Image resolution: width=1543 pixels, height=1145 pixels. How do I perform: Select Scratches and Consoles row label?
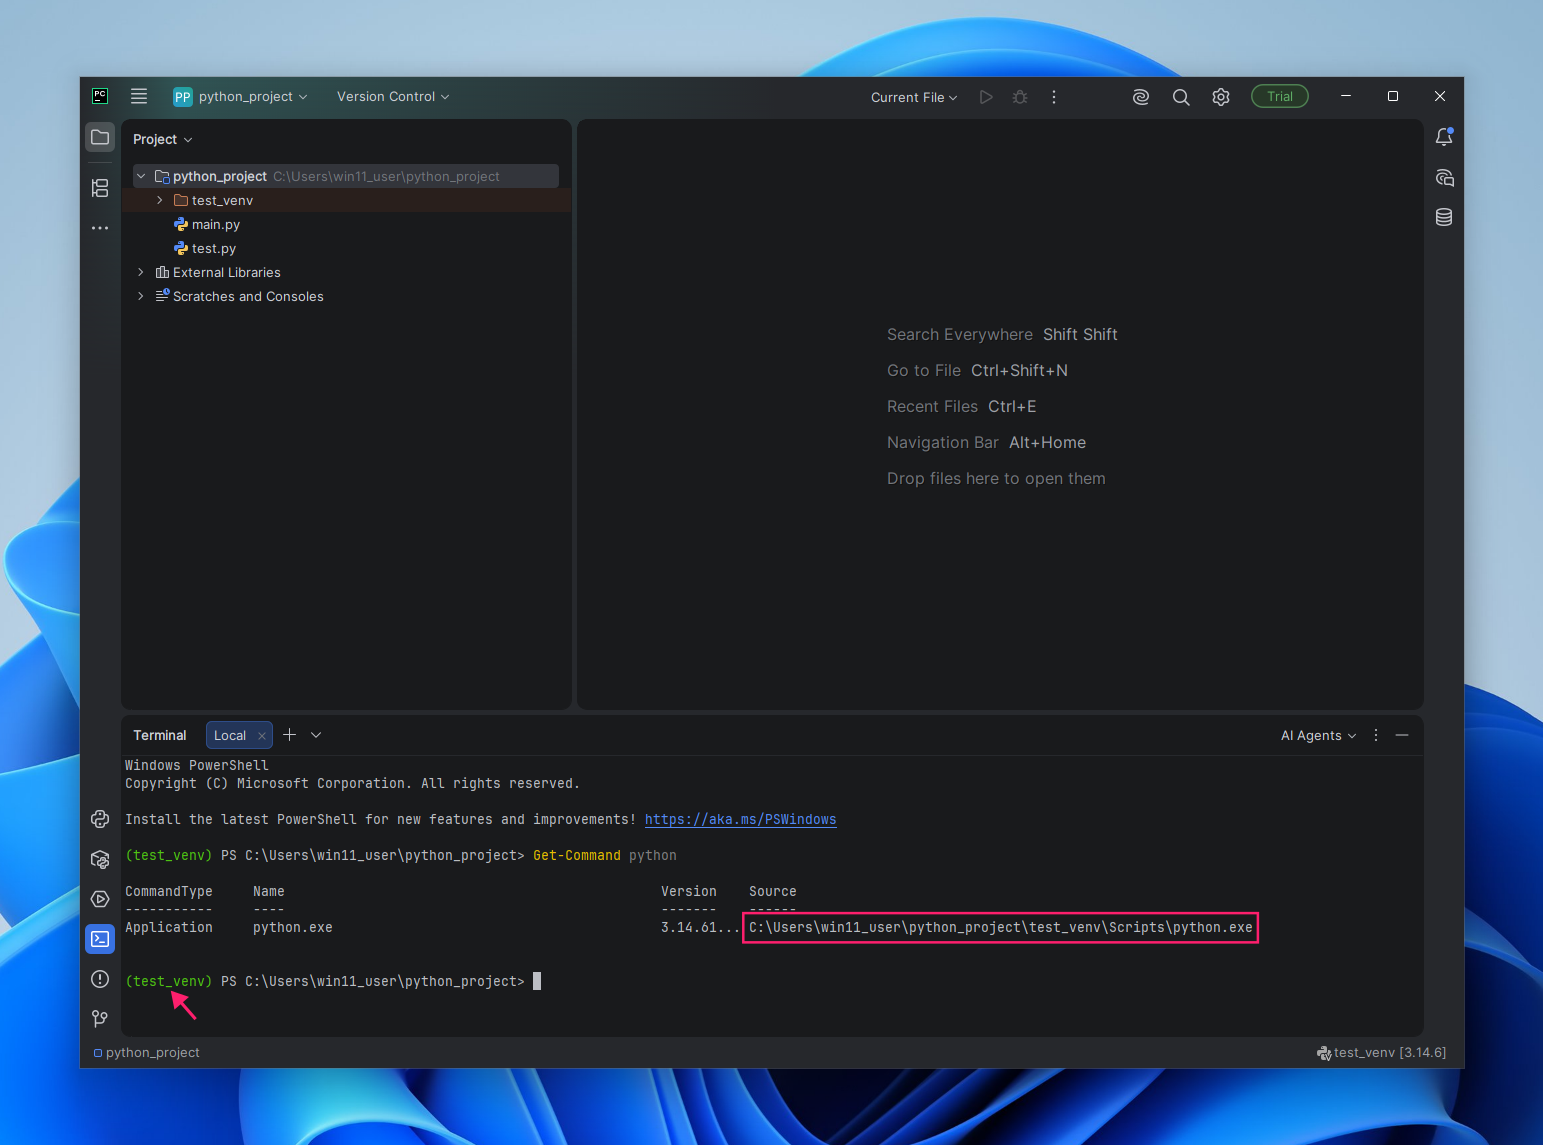[248, 296]
